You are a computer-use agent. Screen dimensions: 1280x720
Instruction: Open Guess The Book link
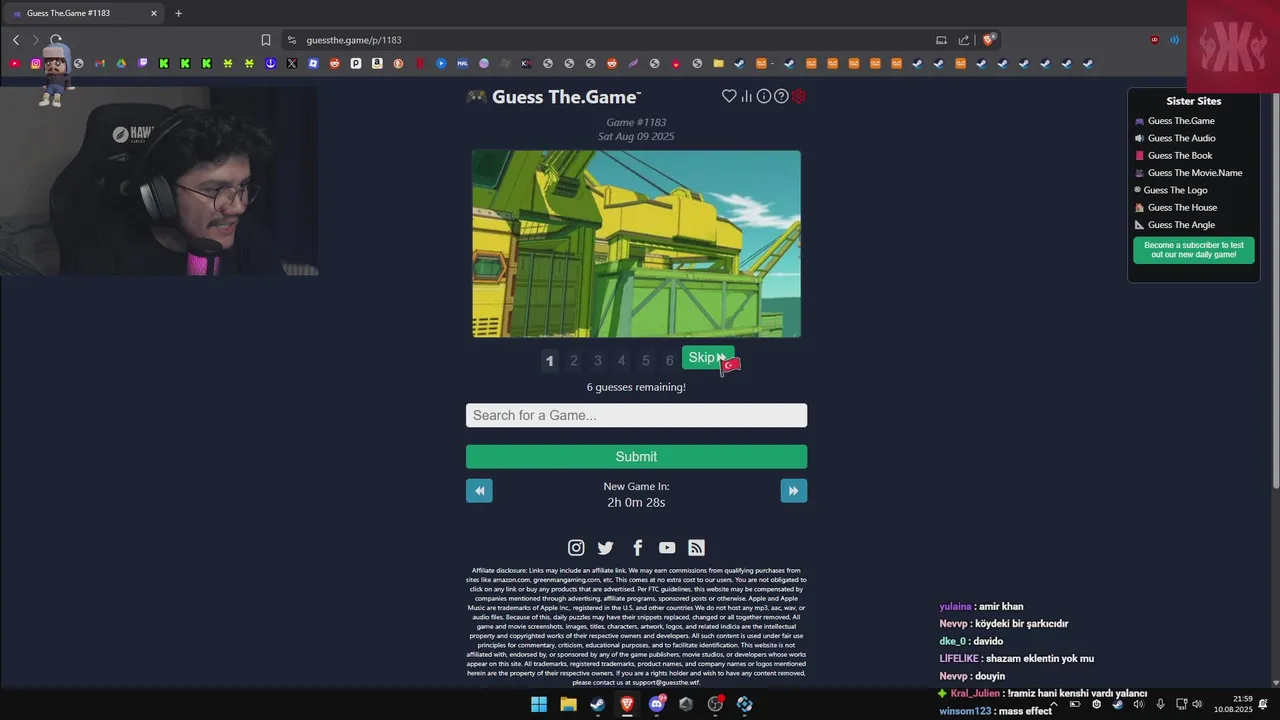pyautogui.click(x=1180, y=156)
